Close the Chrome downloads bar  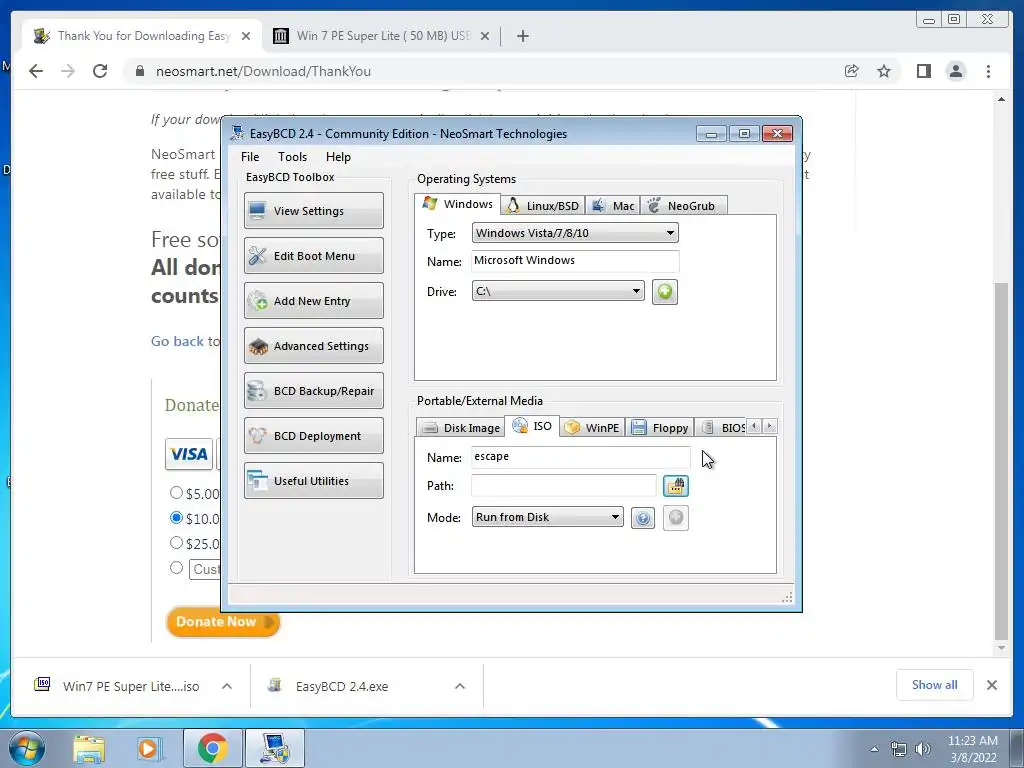tap(992, 685)
